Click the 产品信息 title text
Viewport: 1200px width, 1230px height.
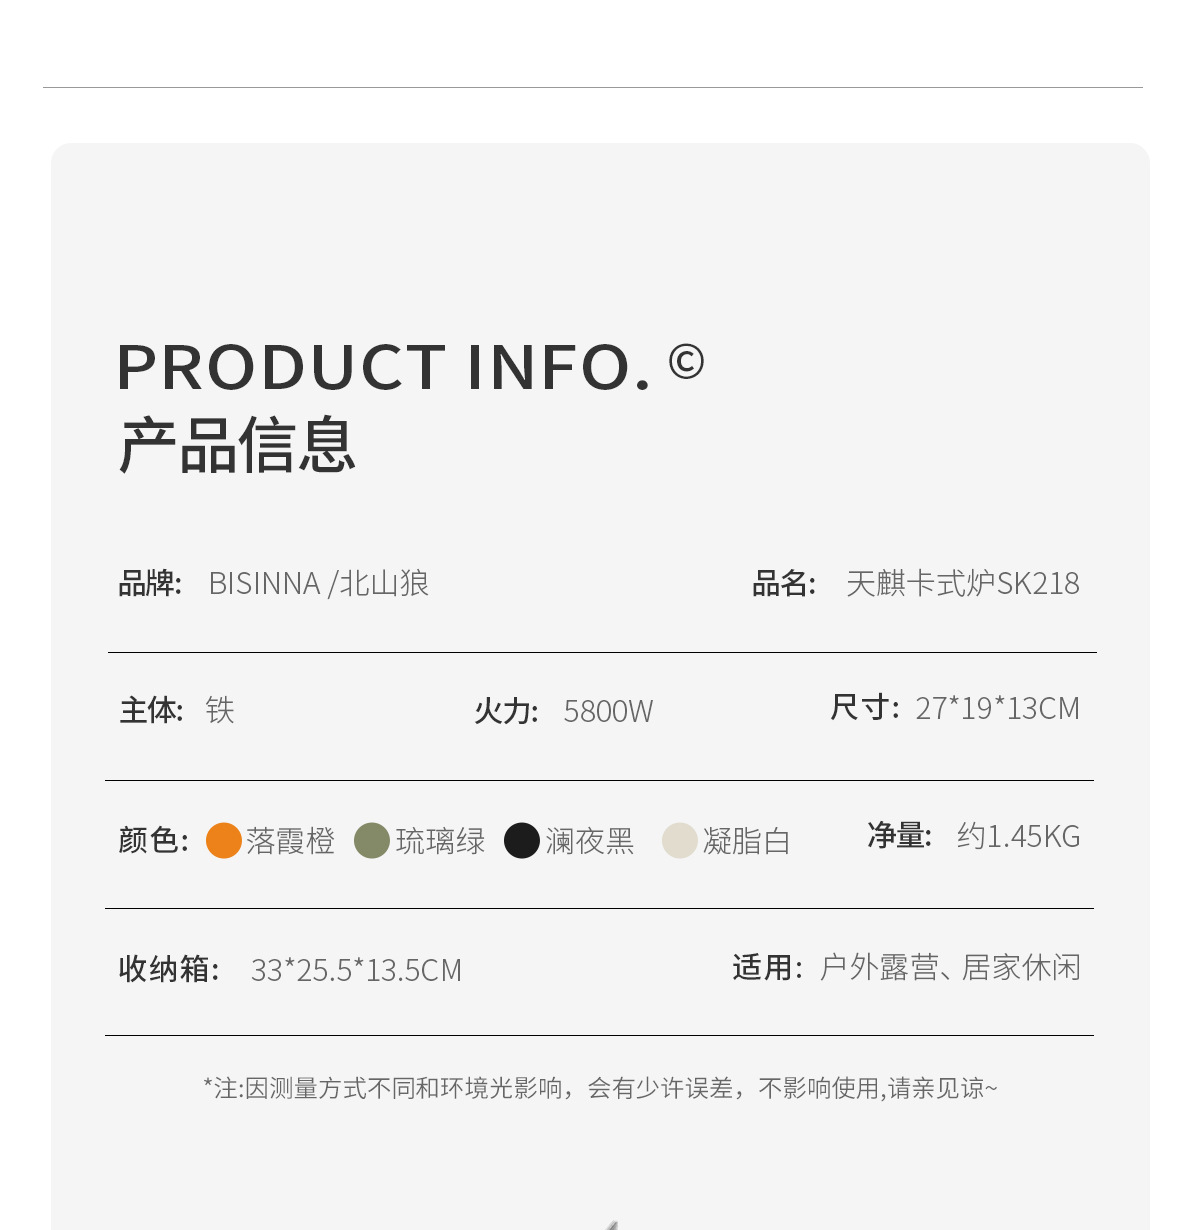[238, 445]
